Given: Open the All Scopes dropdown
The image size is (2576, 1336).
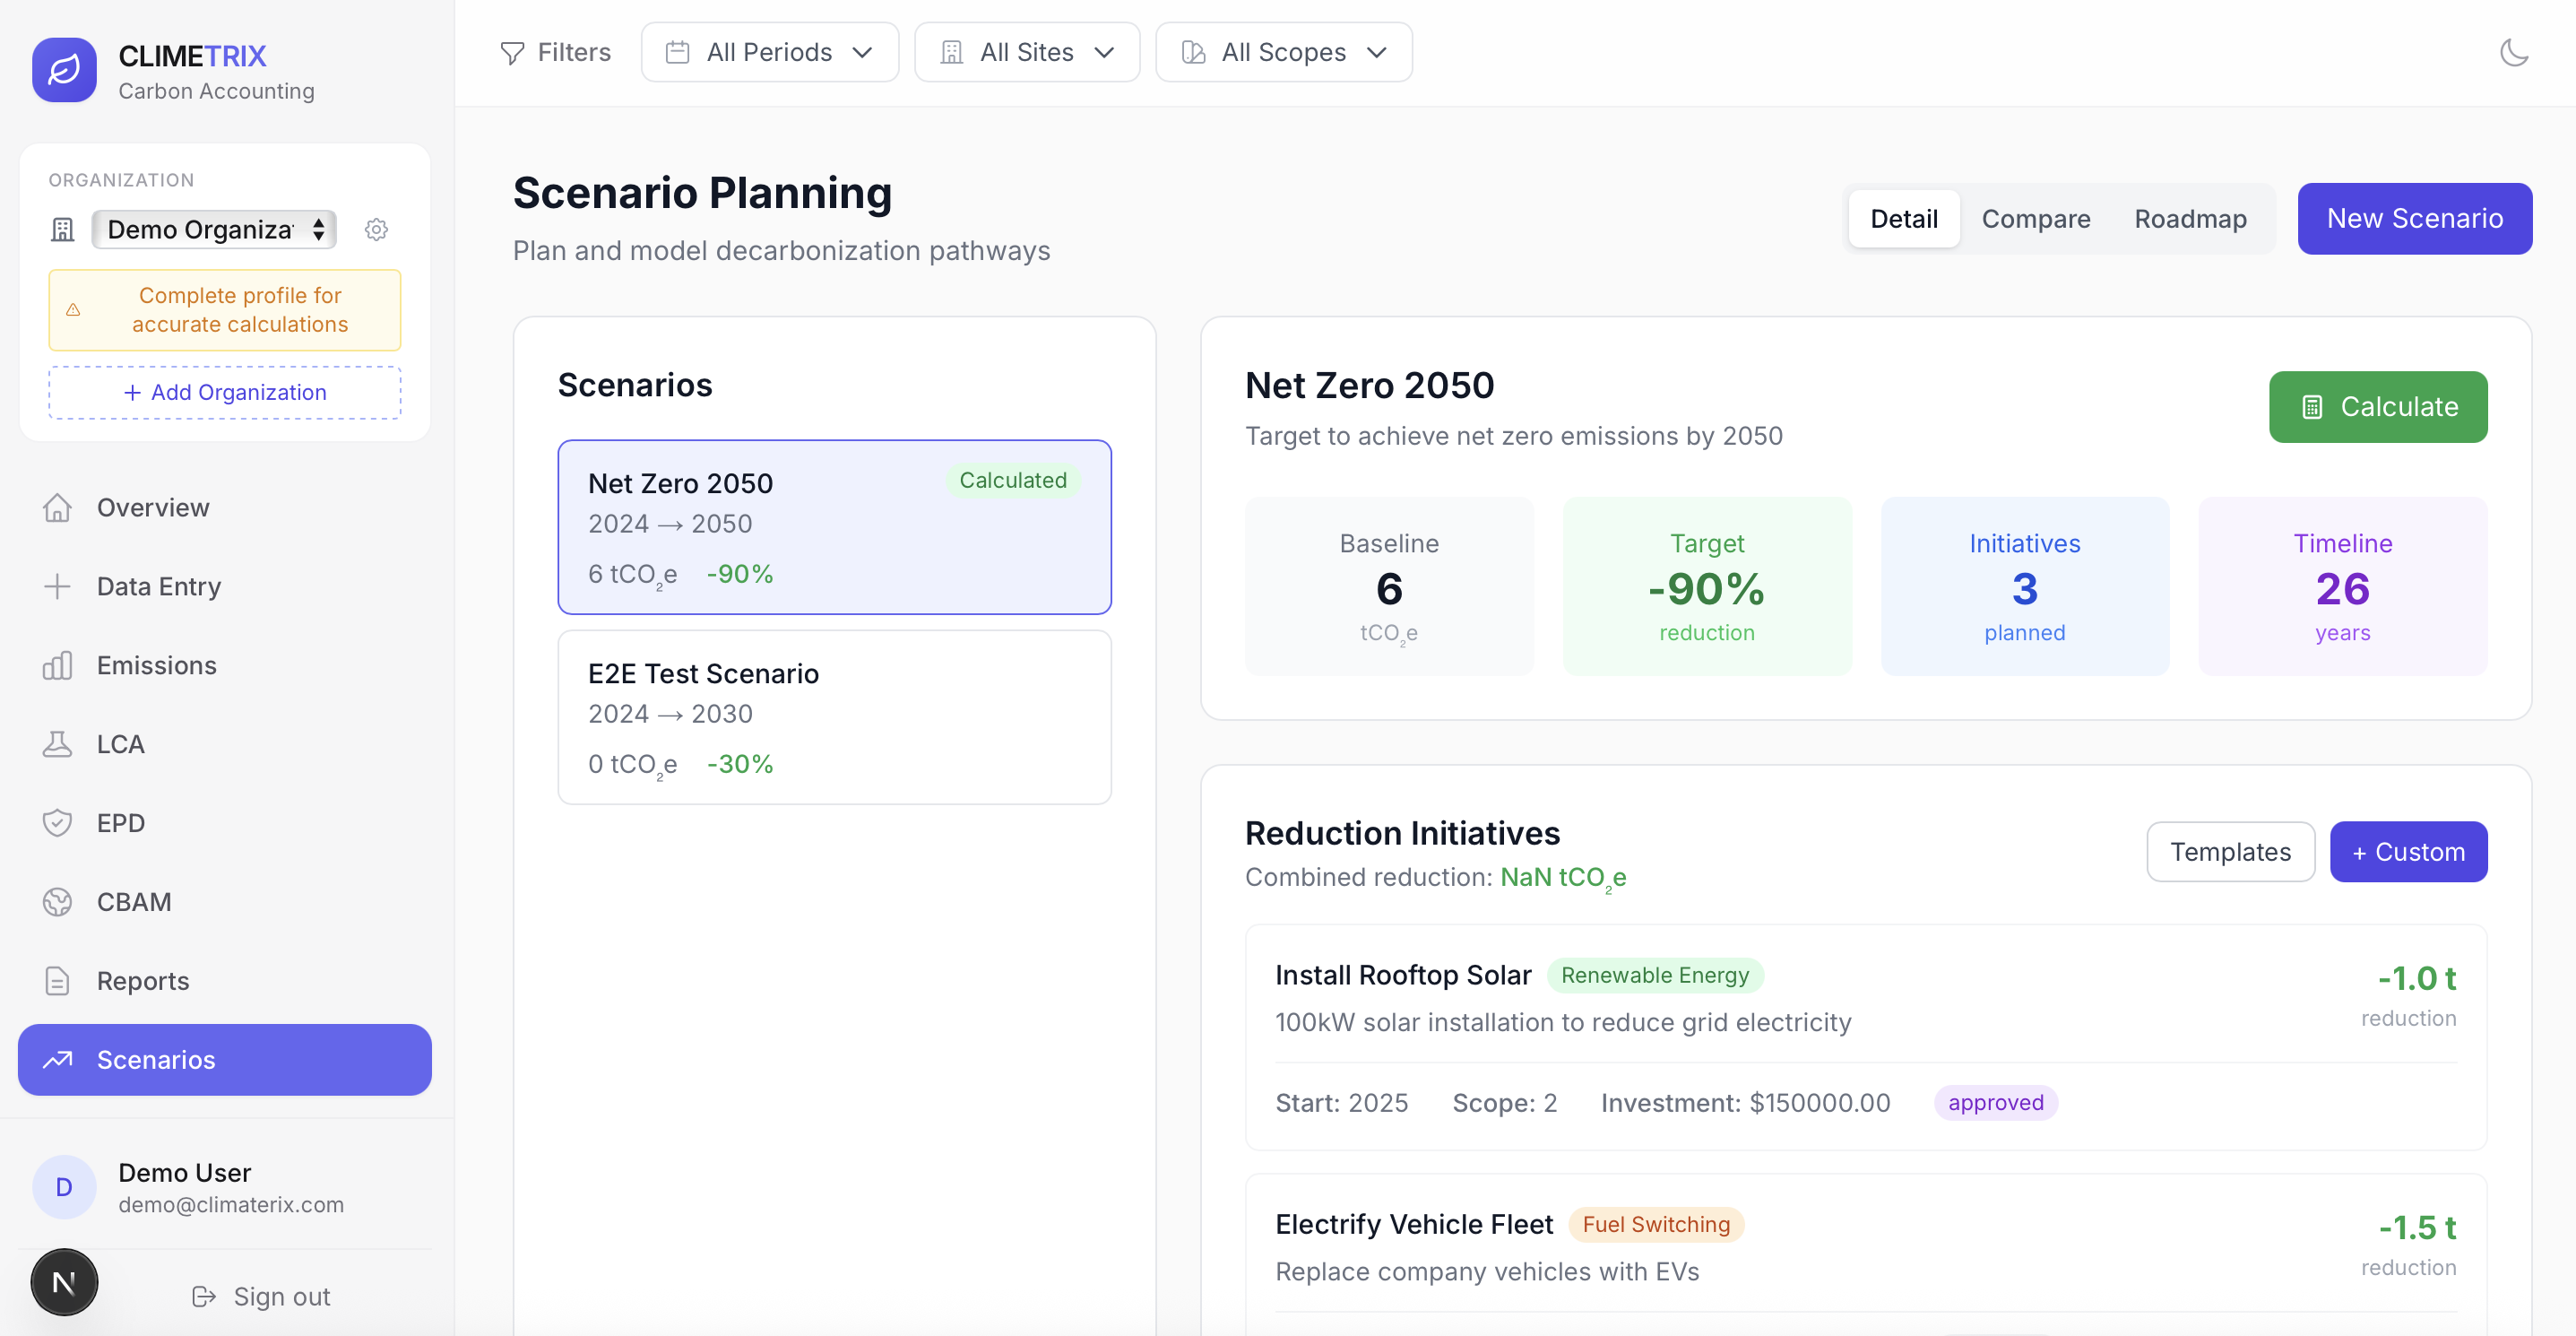Looking at the screenshot, I should 1283,52.
